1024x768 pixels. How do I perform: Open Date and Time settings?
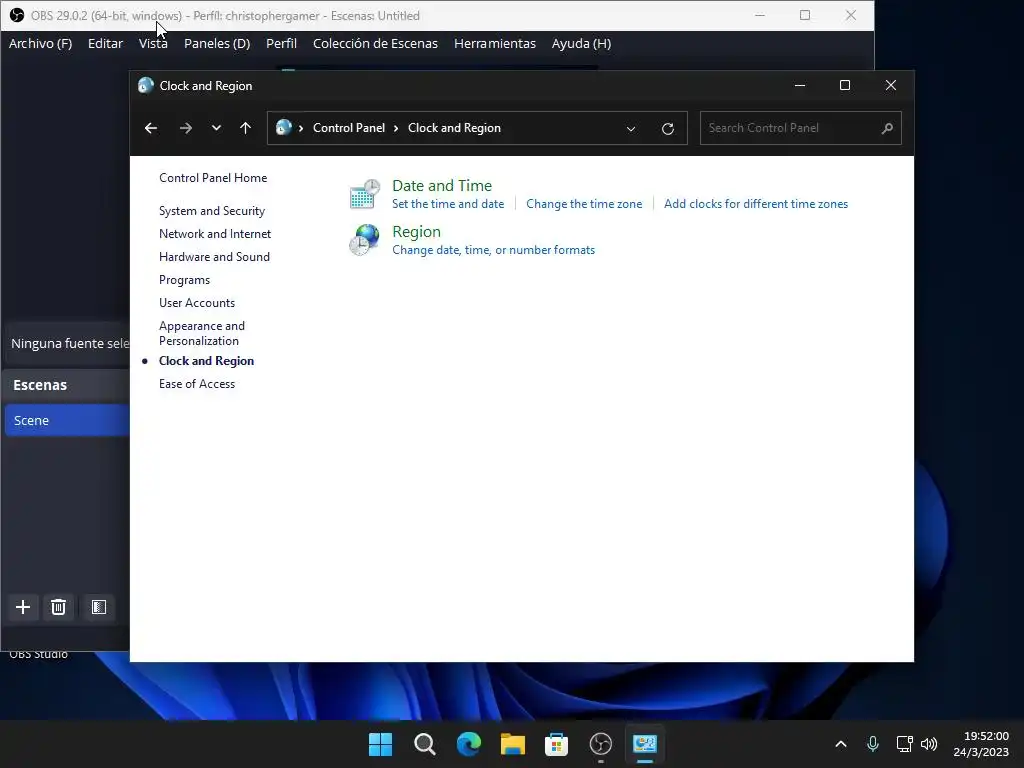pyautogui.click(x=441, y=185)
